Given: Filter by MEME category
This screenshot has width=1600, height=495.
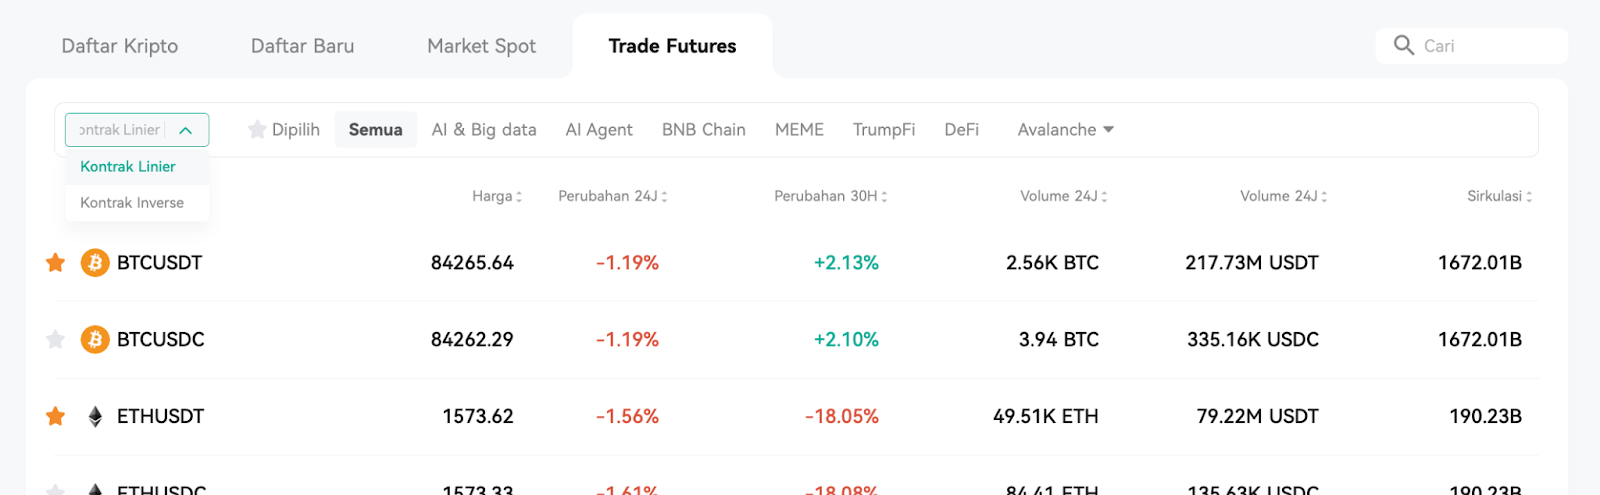Looking at the screenshot, I should [799, 130].
